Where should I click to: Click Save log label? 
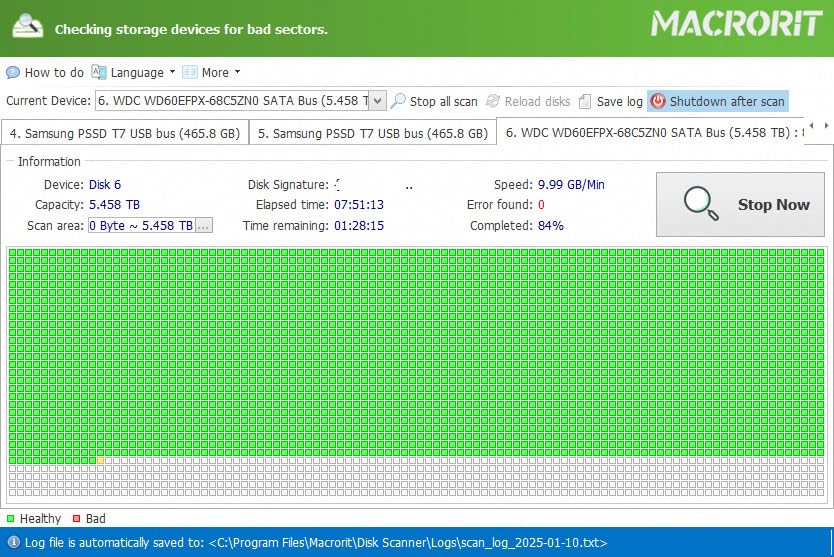click(620, 101)
